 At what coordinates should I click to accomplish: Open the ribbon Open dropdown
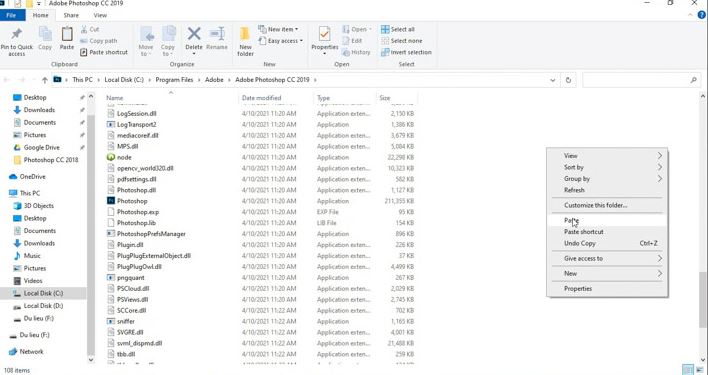tap(357, 29)
